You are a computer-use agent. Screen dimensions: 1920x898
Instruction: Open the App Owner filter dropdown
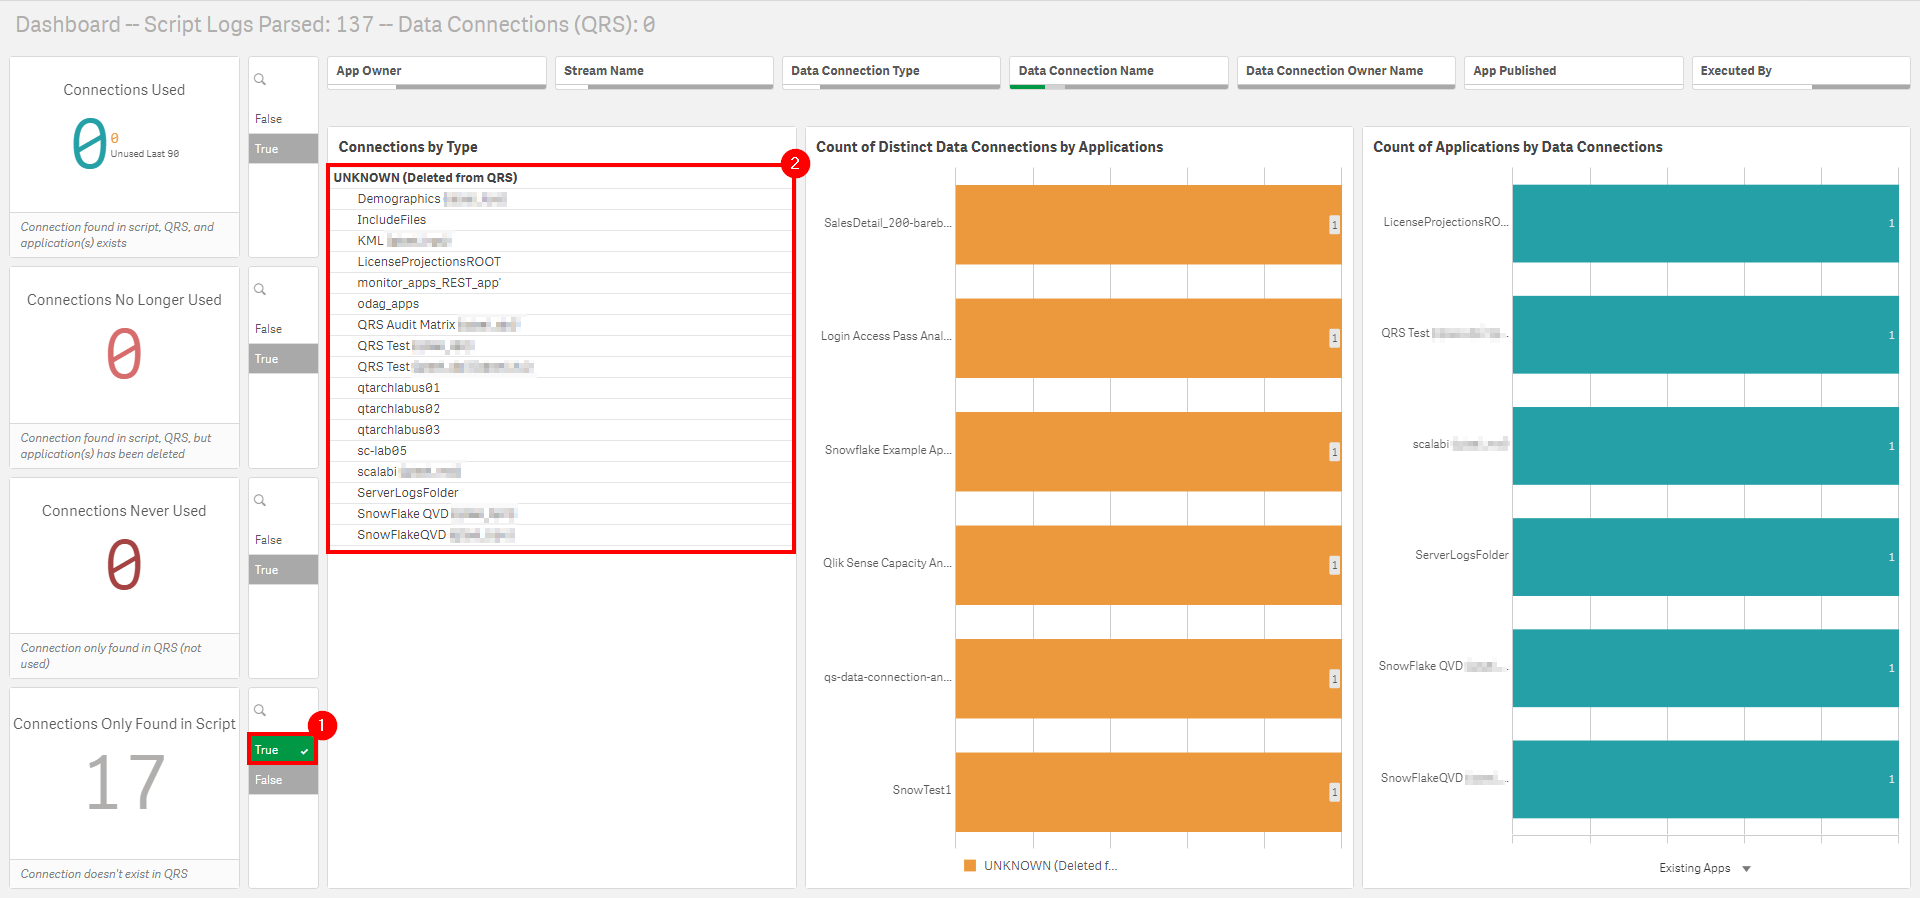click(x=436, y=71)
